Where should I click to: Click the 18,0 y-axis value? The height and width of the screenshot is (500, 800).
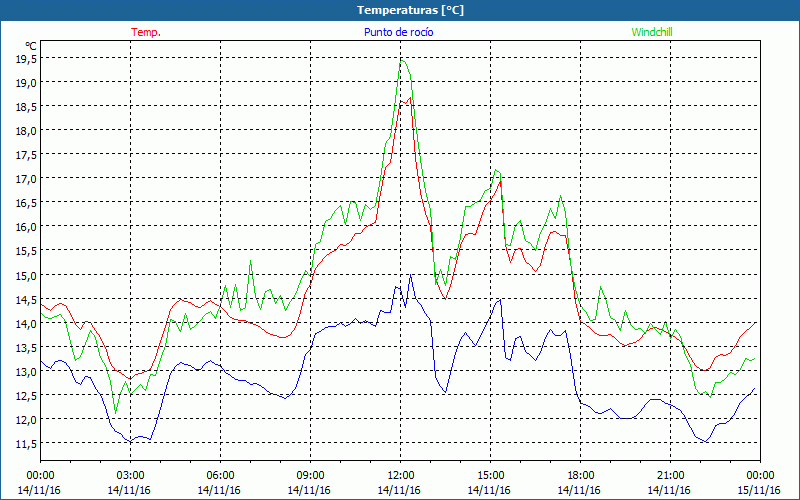tap(26, 131)
